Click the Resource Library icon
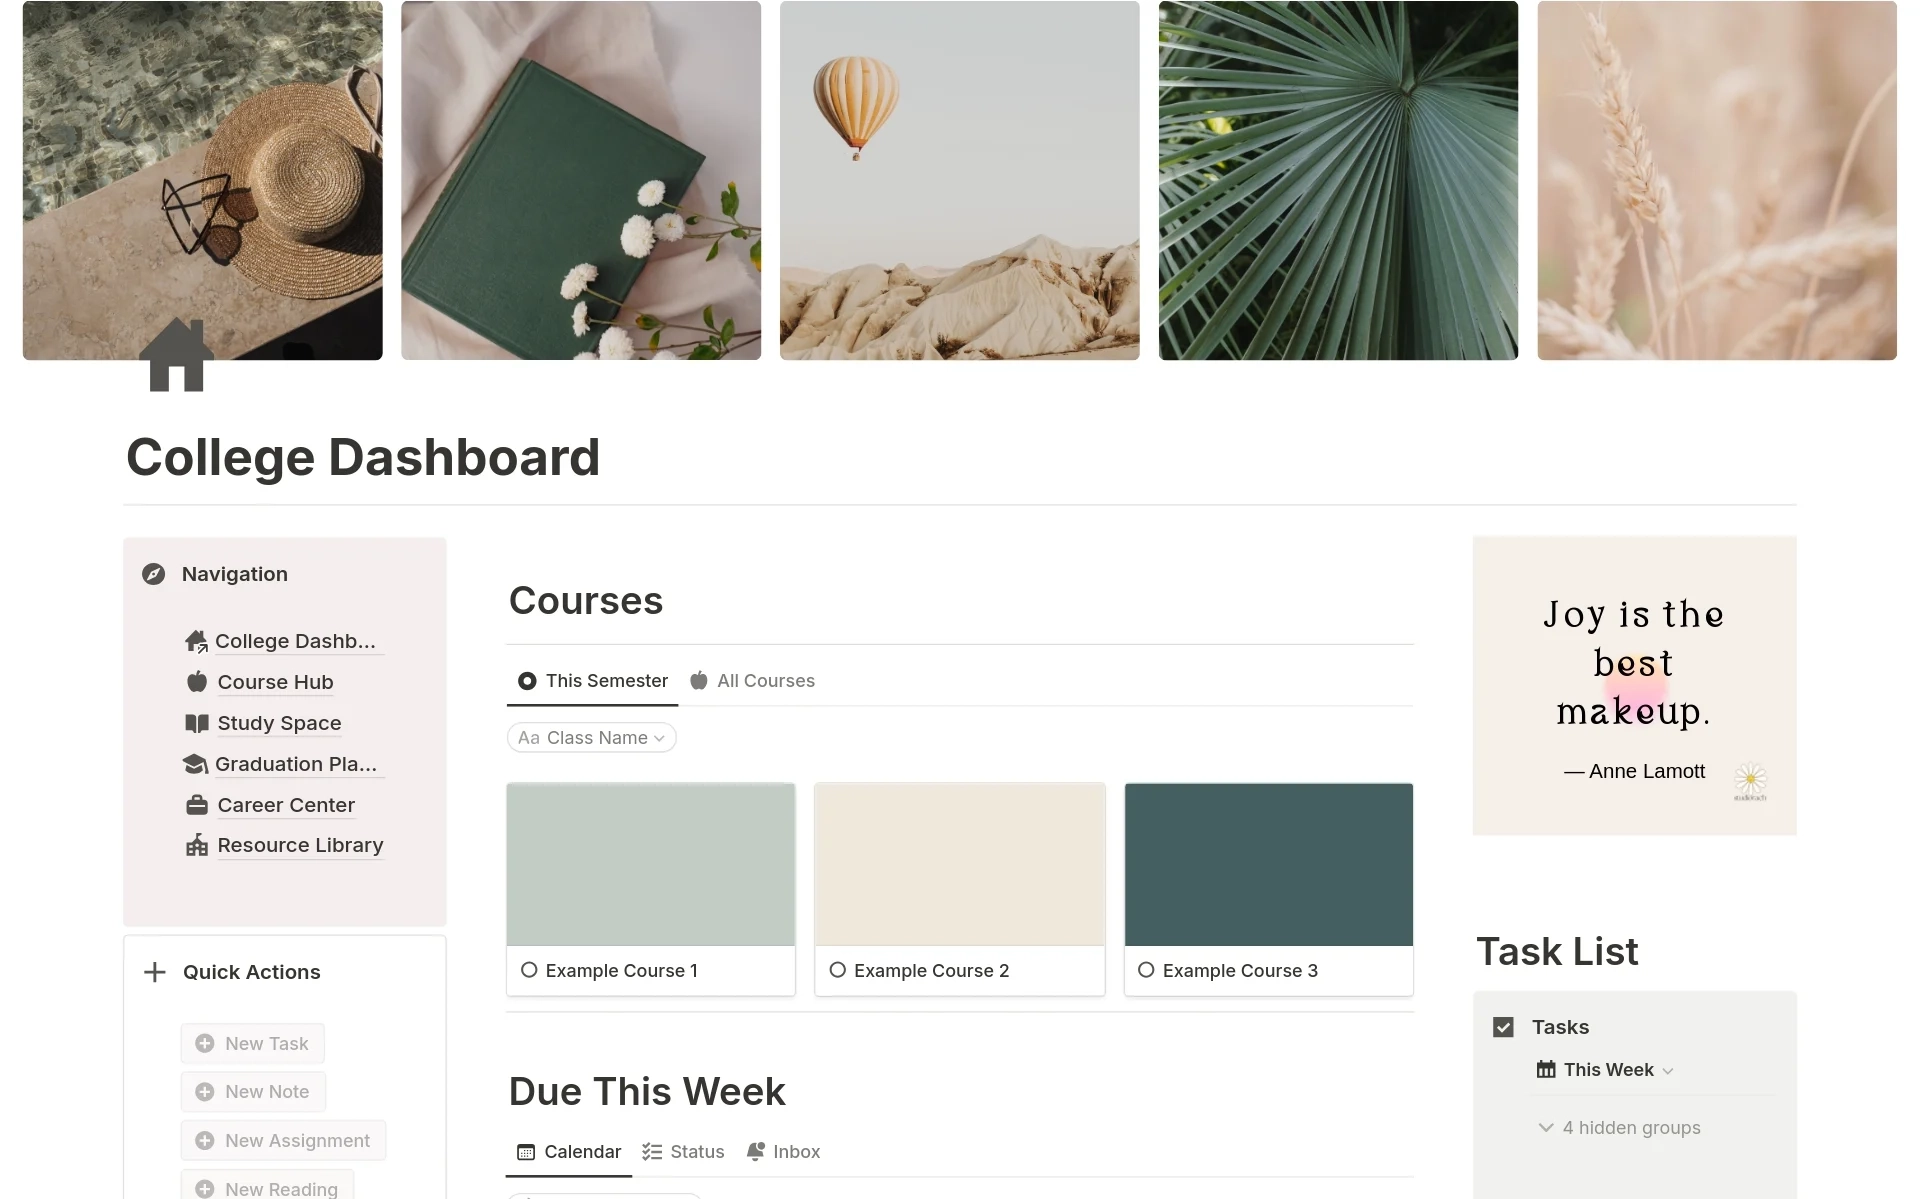The height and width of the screenshot is (1199, 1920). [195, 844]
